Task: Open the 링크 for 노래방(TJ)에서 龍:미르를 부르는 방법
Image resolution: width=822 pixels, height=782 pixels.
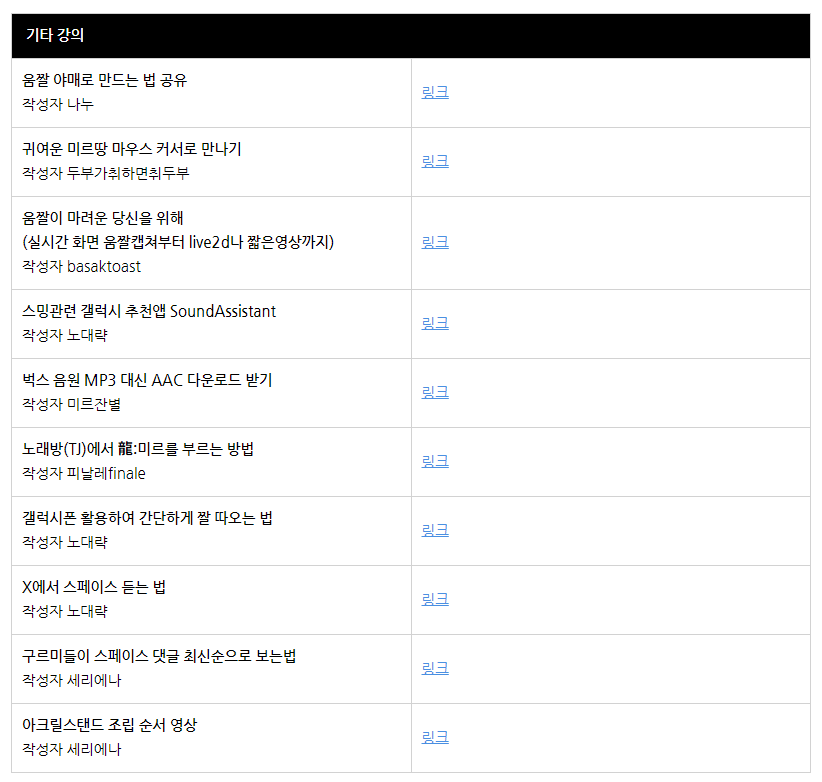Action: (x=435, y=462)
